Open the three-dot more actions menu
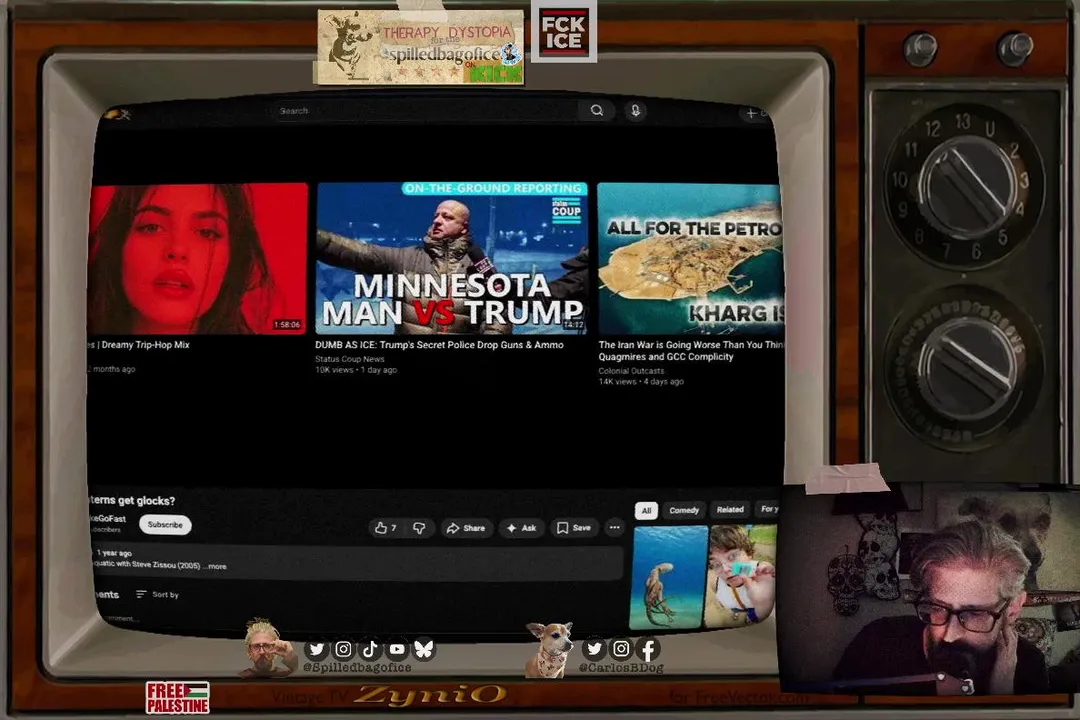The height and width of the screenshot is (720, 1080). 614,528
